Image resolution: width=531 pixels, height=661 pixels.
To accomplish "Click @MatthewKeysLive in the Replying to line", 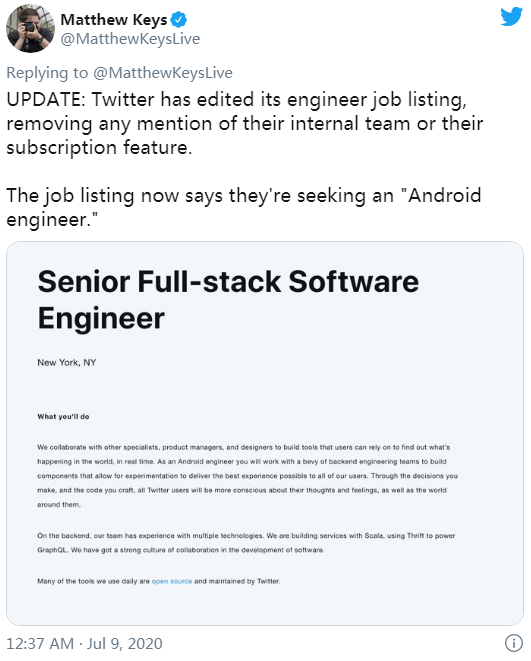I will click(x=163, y=73).
